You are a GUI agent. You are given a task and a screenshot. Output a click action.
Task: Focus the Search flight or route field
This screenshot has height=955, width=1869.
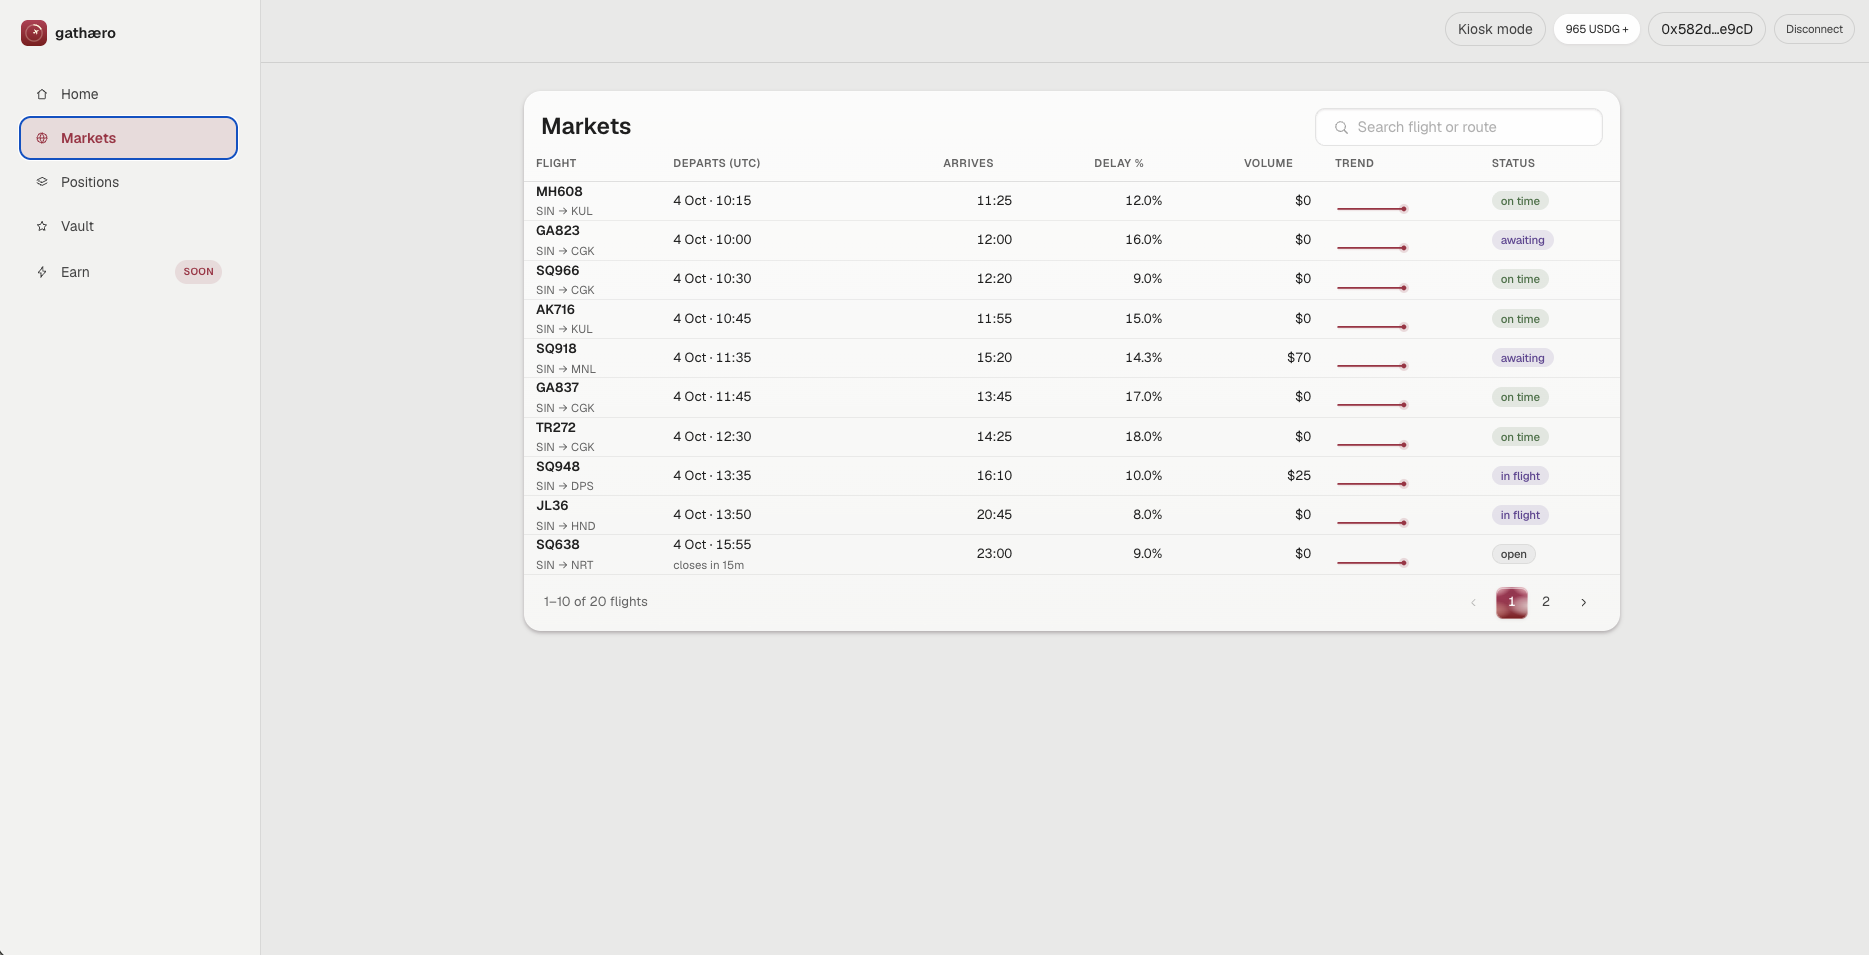[1459, 127]
